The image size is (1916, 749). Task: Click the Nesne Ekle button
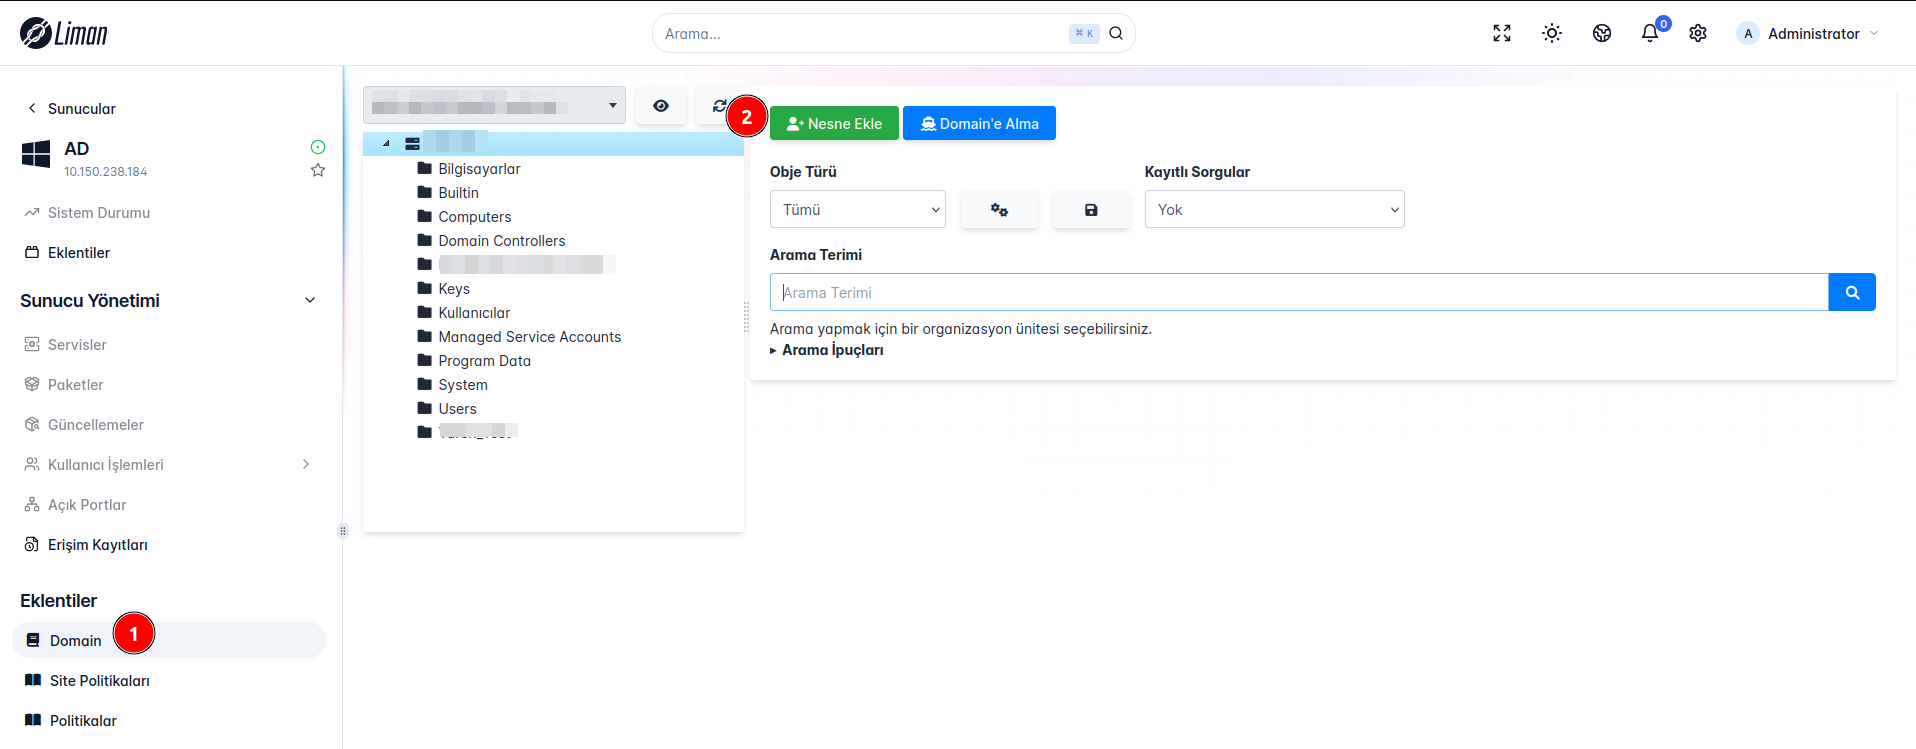click(x=834, y=123)
